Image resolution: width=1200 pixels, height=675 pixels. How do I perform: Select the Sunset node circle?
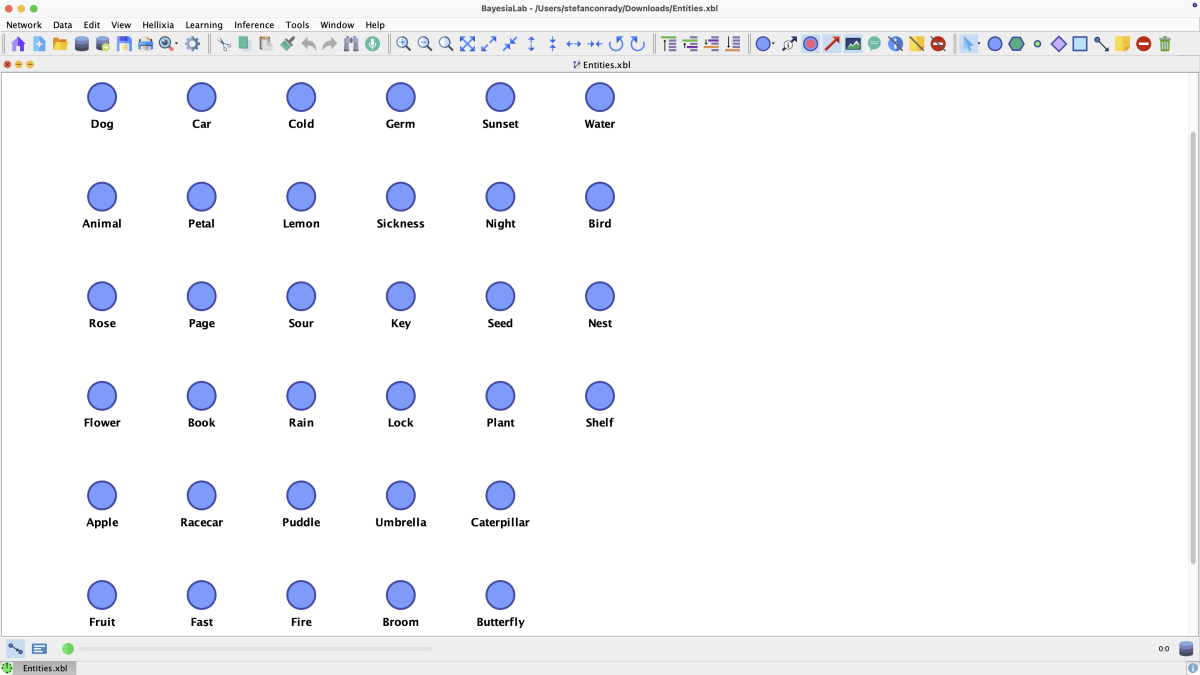500,97
